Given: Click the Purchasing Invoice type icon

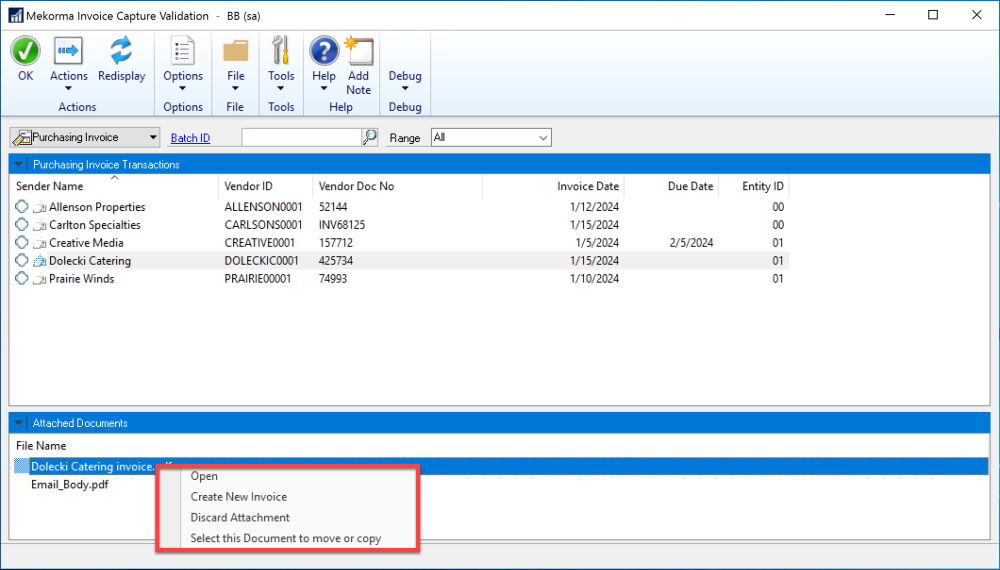Looking at the screenshot, I should [x=22, y=138].
